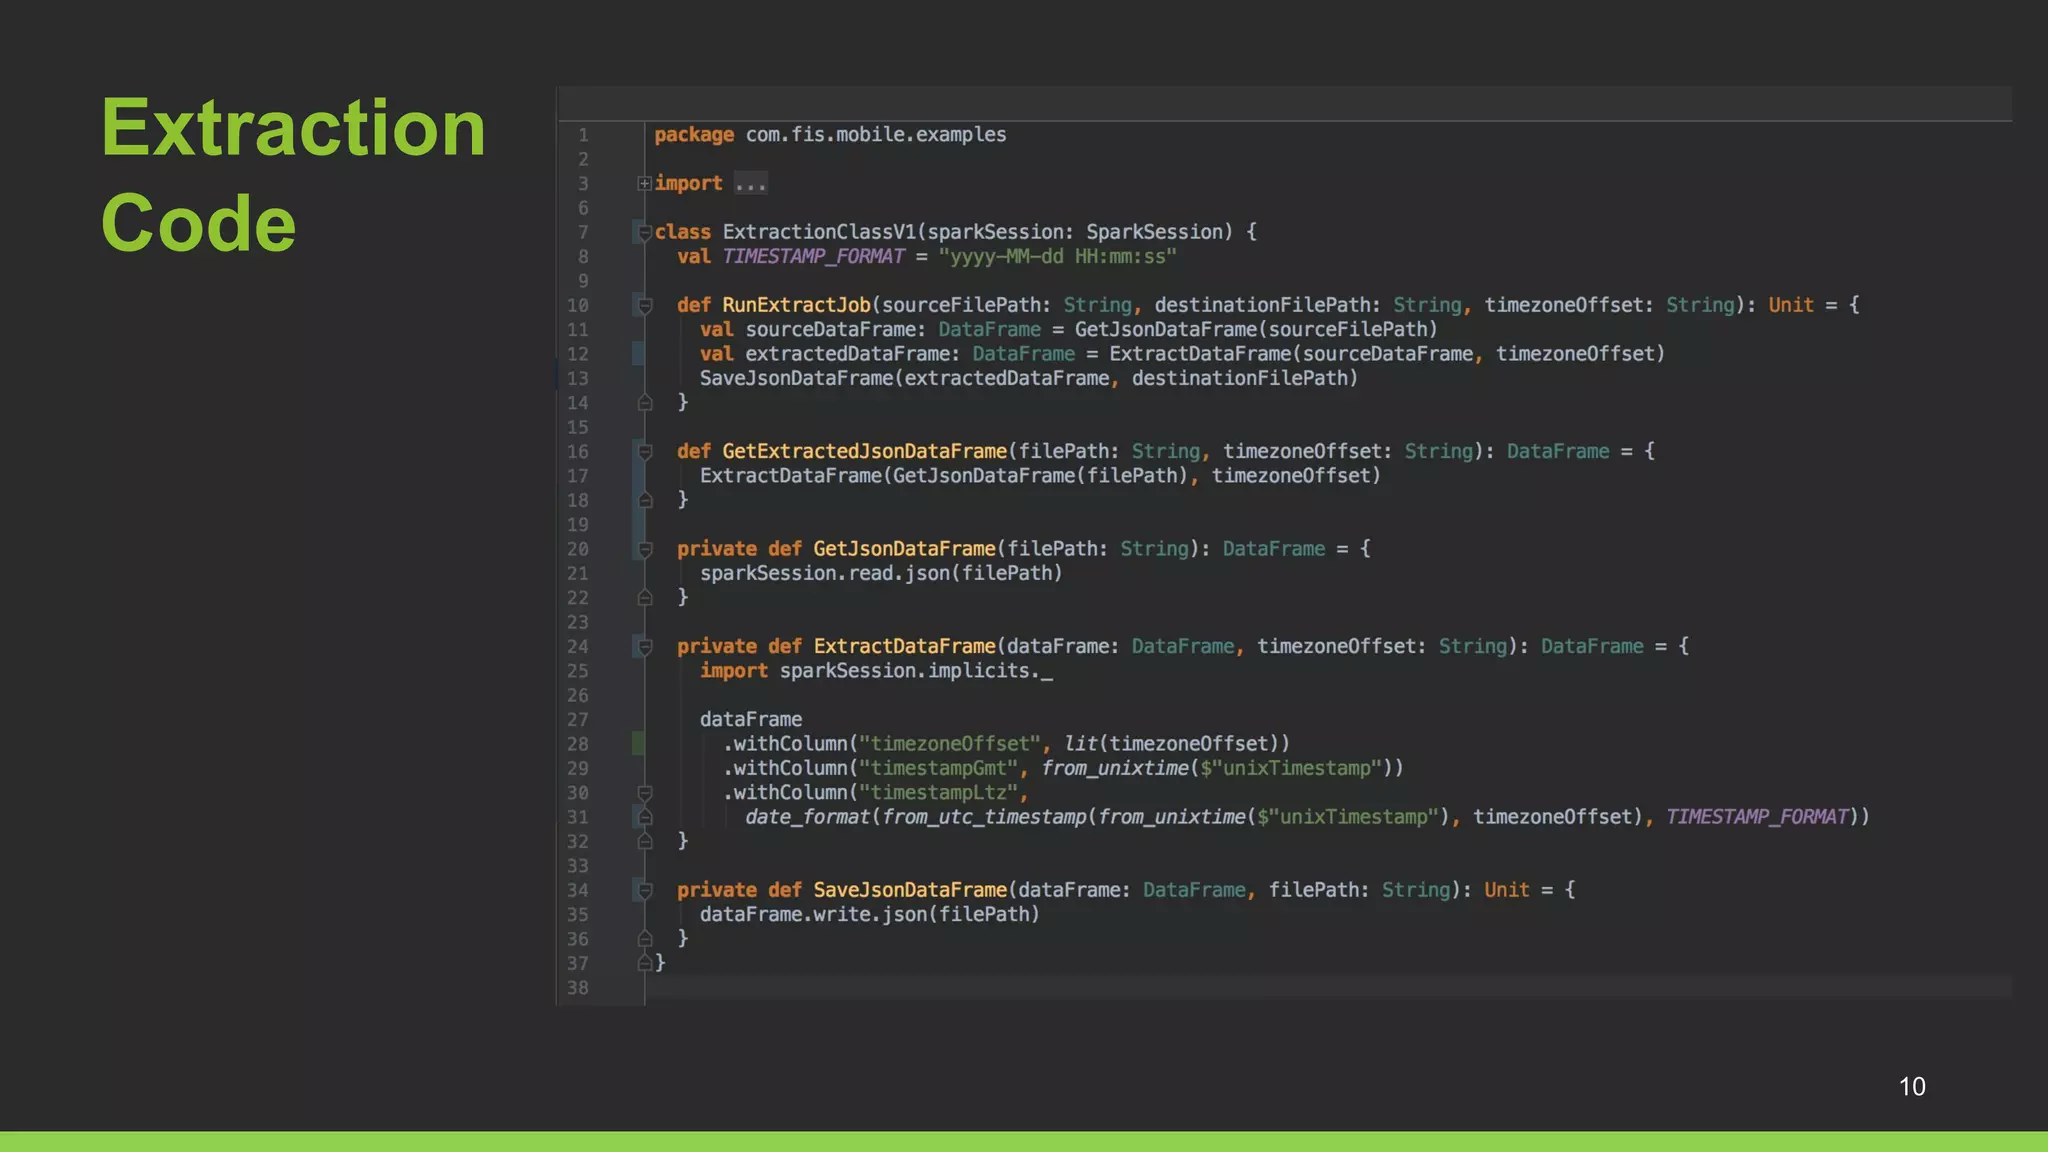This screenshot has width=2048, height=1152.
Task: Collapse the private ExtractDataFrame method fold marker
Action: (x=645, y=647)
